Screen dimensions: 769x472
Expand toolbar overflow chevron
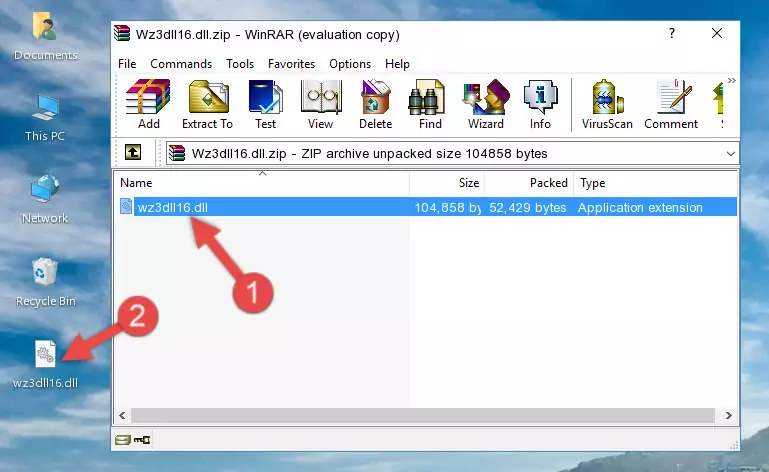click(x=731, y=80)
